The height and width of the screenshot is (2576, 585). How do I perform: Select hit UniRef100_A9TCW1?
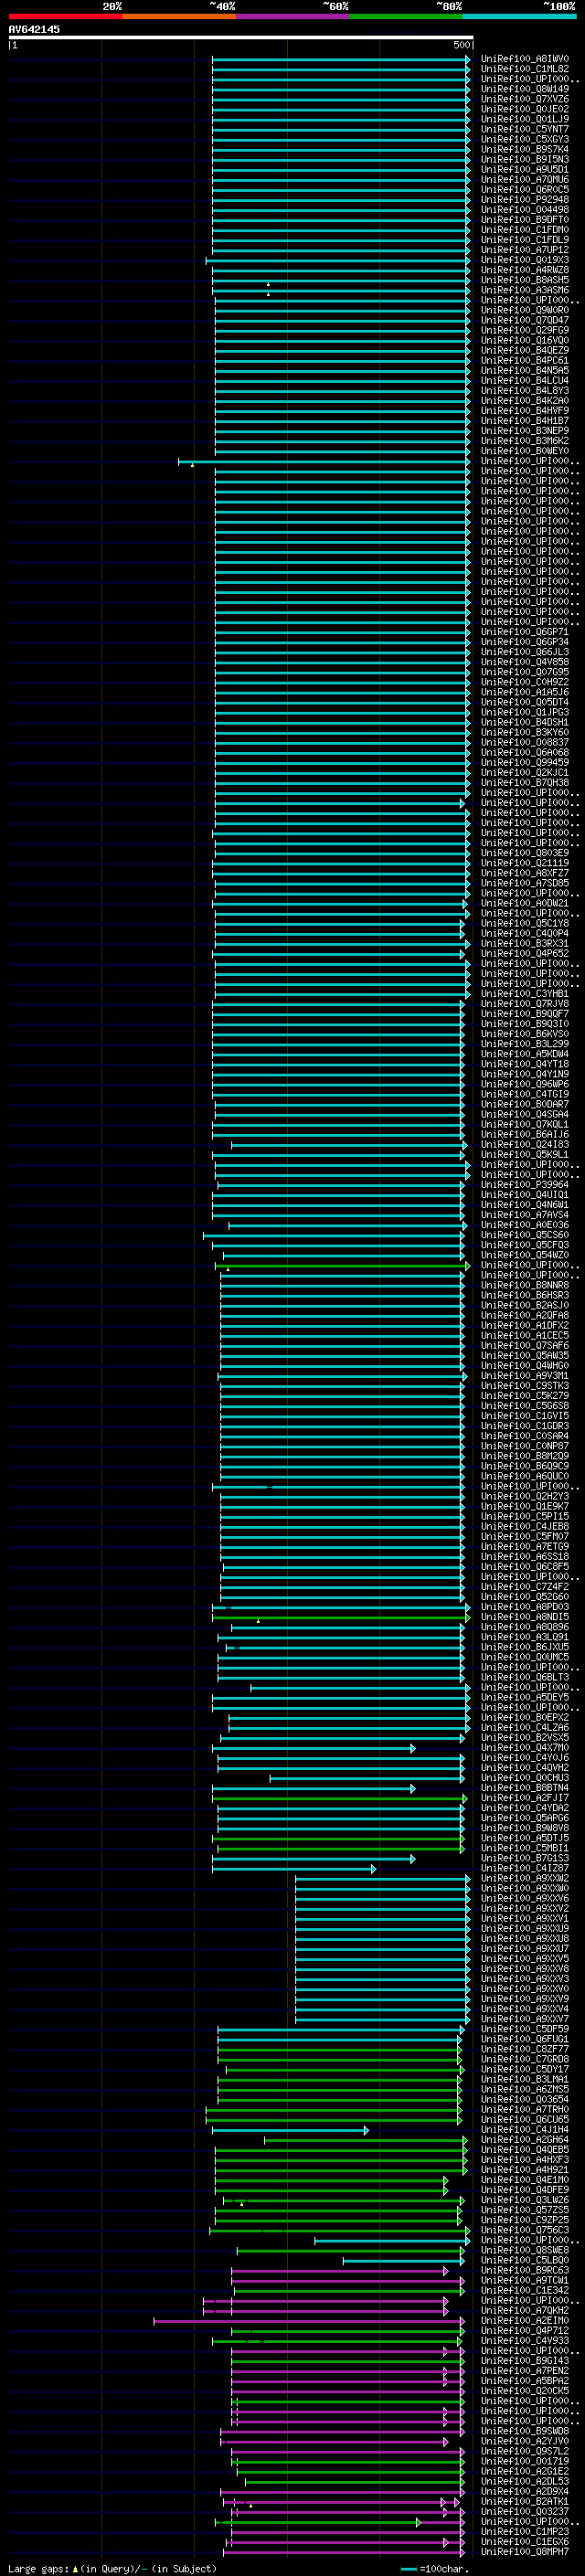point(524,2280)
